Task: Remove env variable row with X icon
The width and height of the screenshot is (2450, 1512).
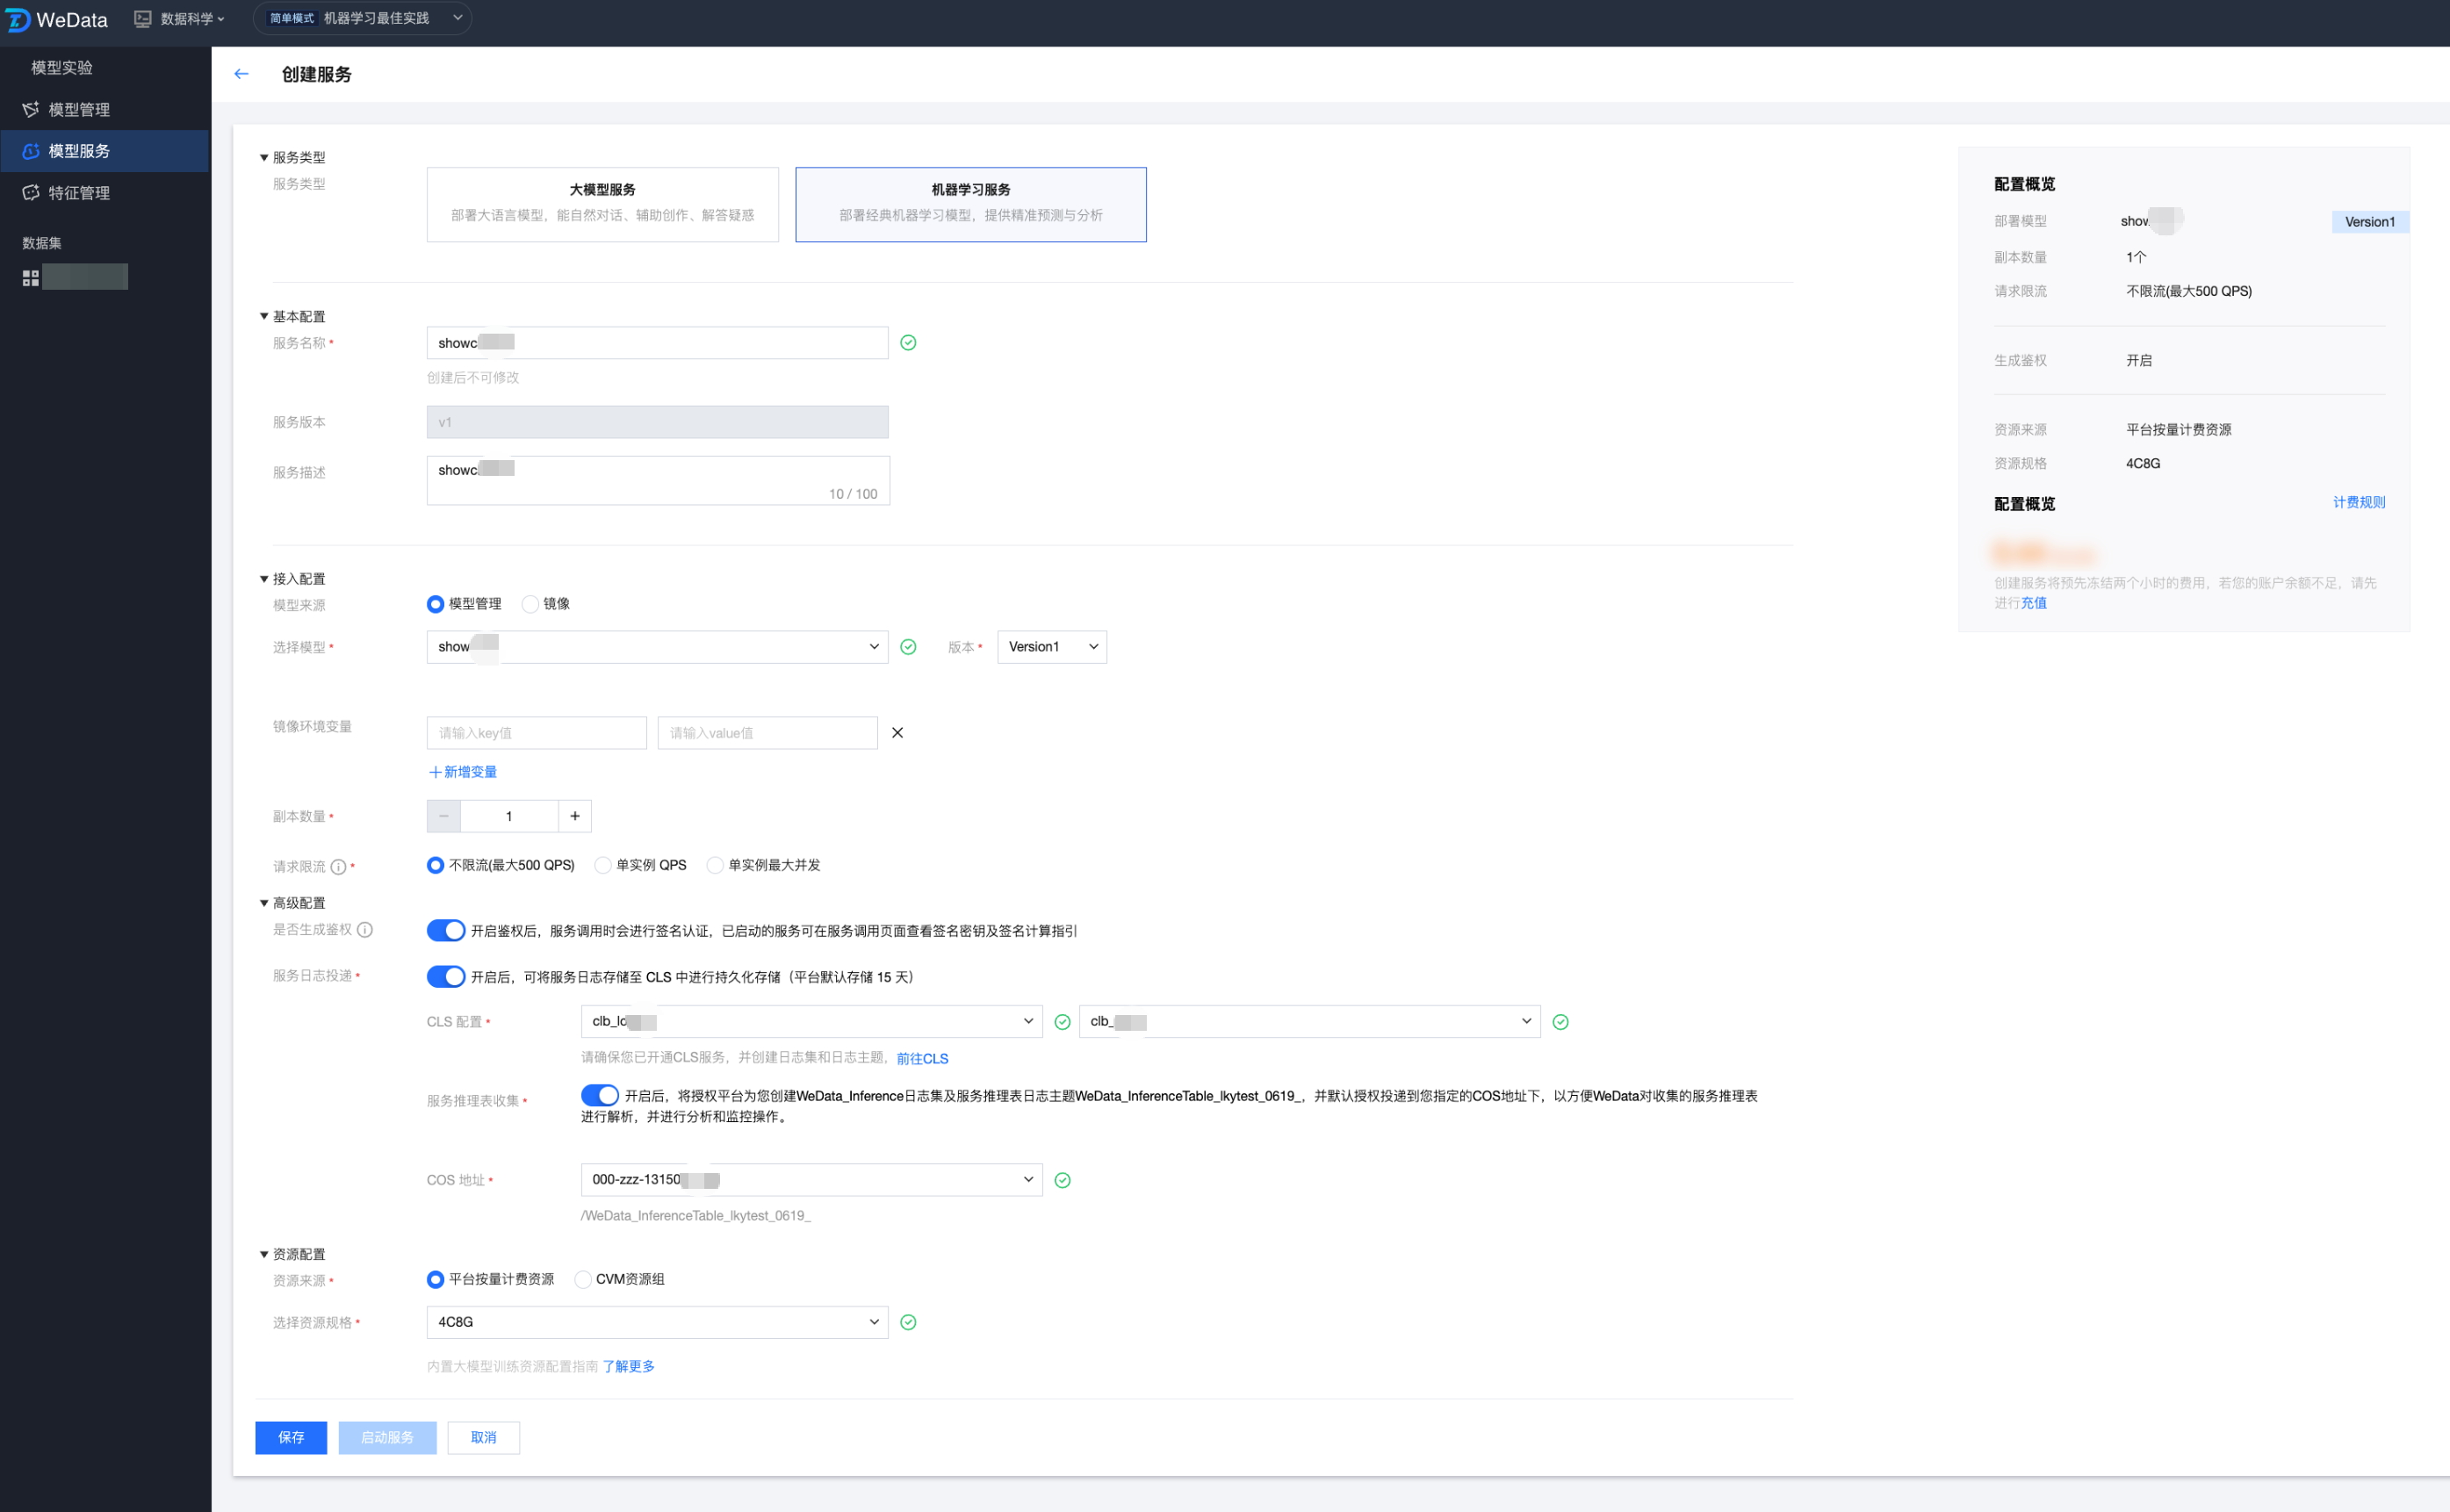Action: point(897,732)
